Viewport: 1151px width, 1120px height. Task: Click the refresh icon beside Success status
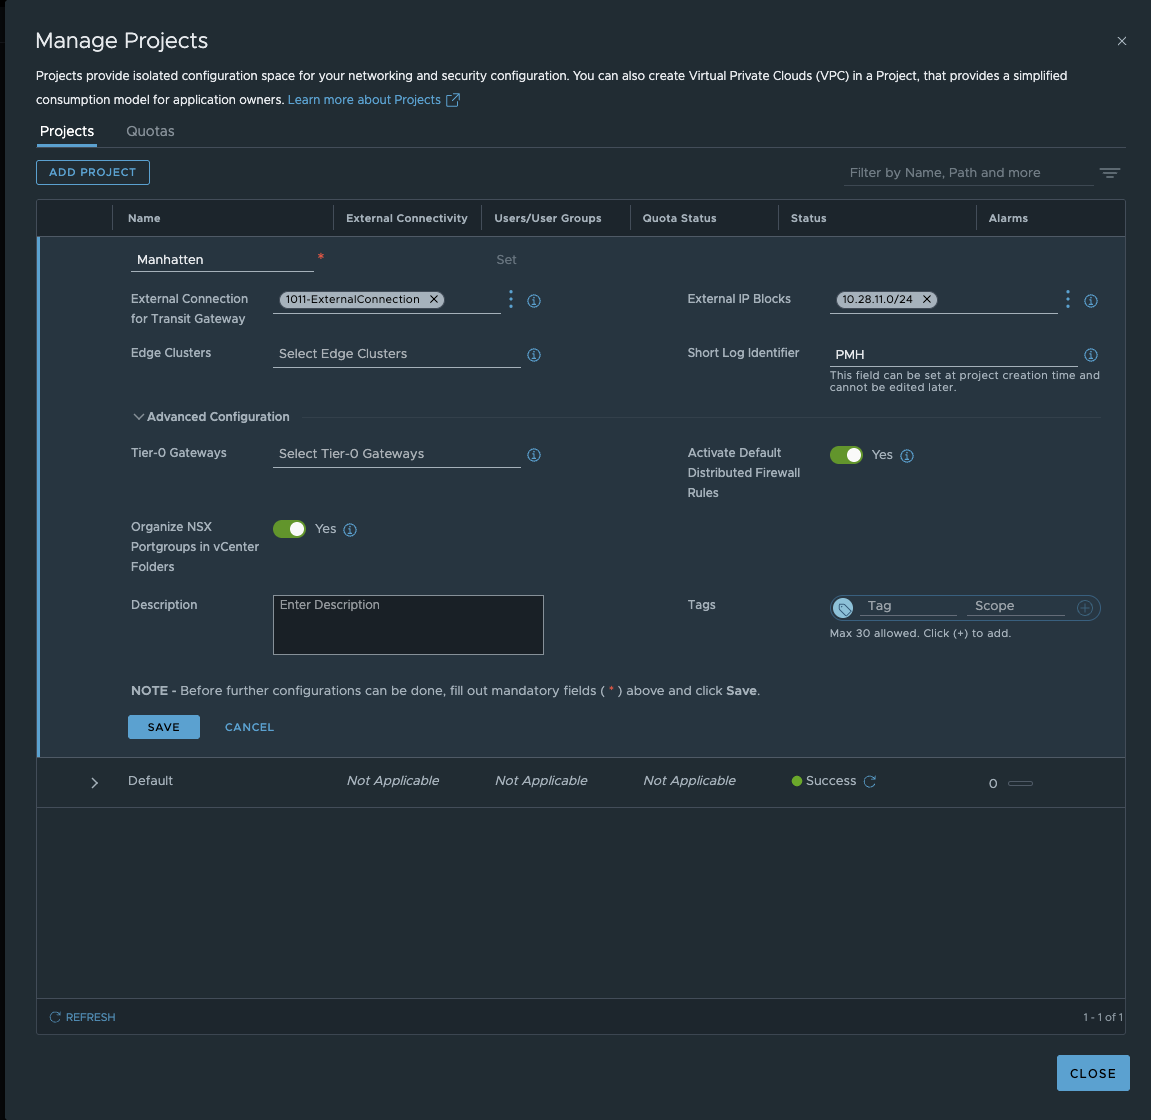[868, 781]
